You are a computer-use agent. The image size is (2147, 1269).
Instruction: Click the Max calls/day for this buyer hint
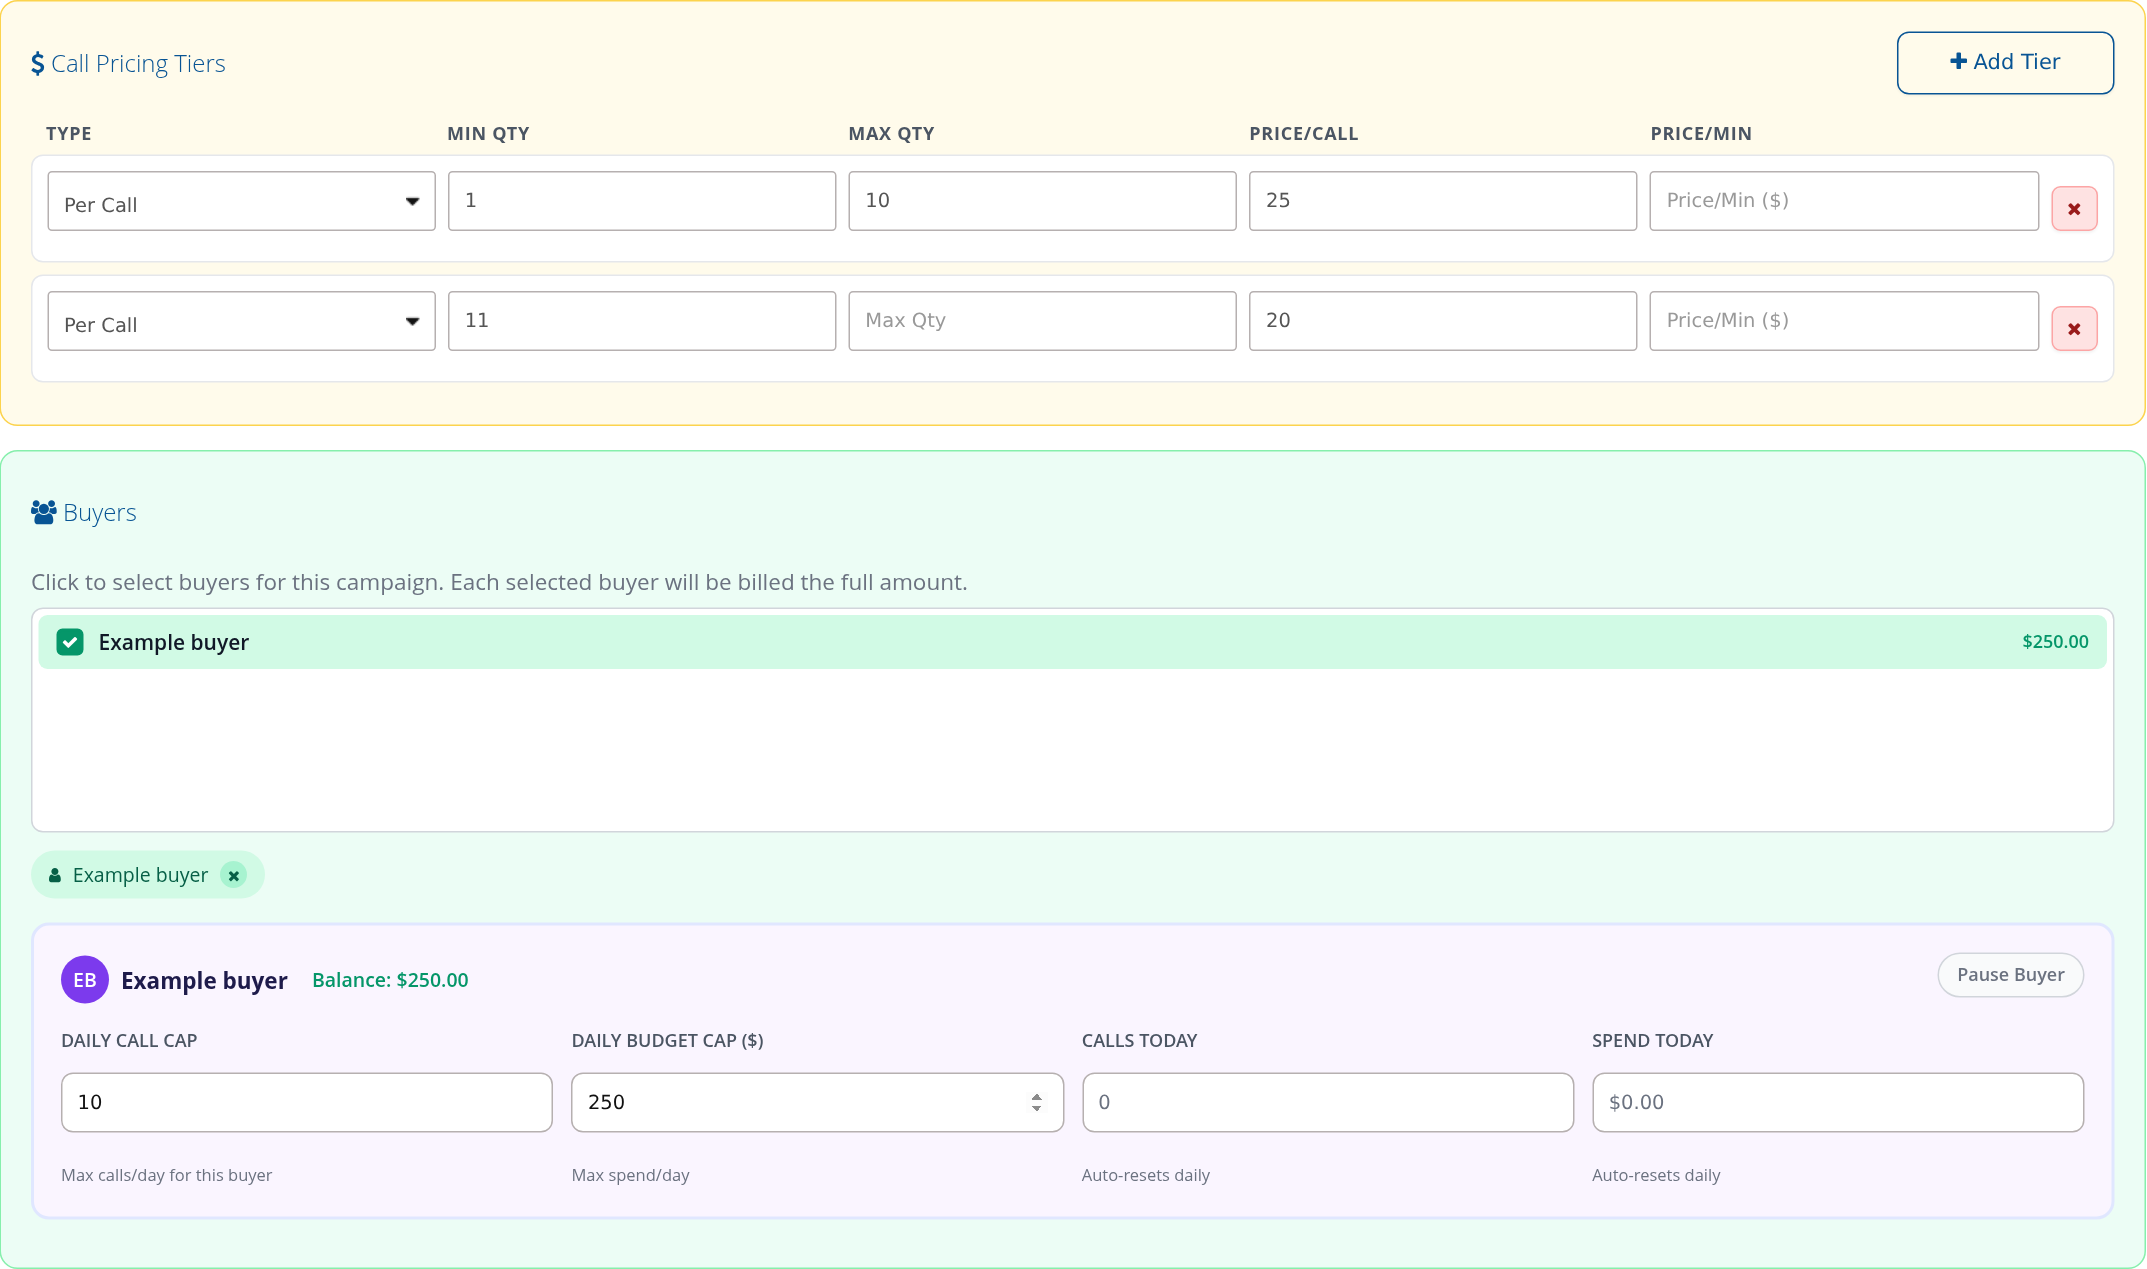166,1175
